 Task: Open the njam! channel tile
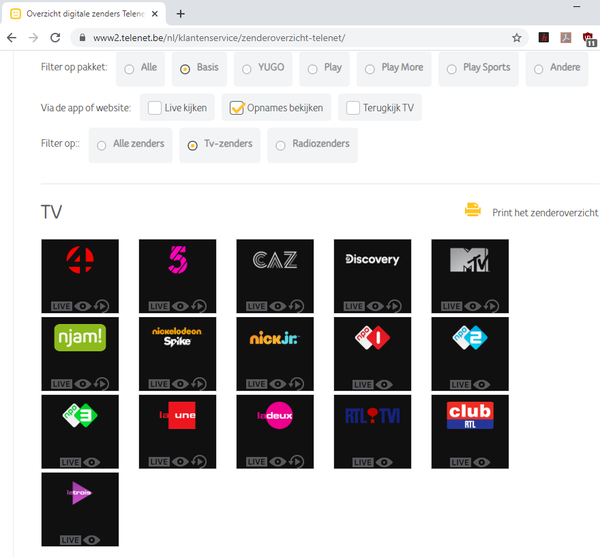tap(80, 354)
